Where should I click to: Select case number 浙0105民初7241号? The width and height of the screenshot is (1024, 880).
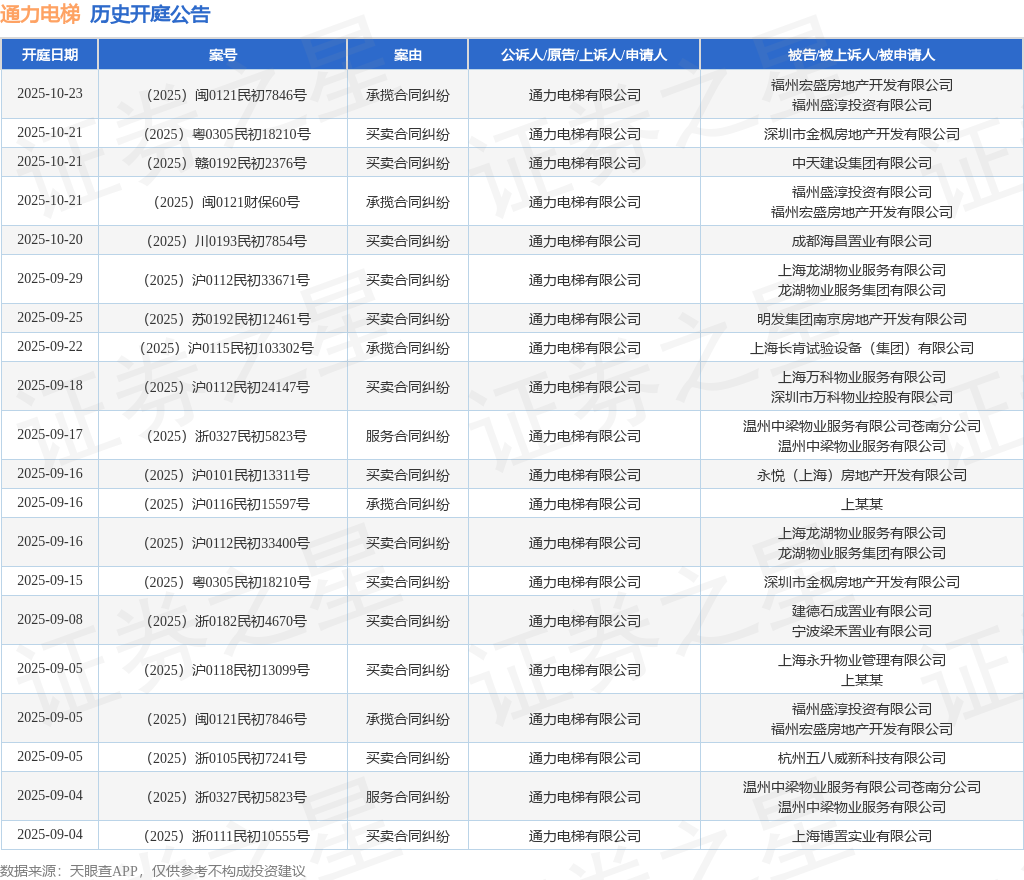pyautogui.click(x=227, y=758)
